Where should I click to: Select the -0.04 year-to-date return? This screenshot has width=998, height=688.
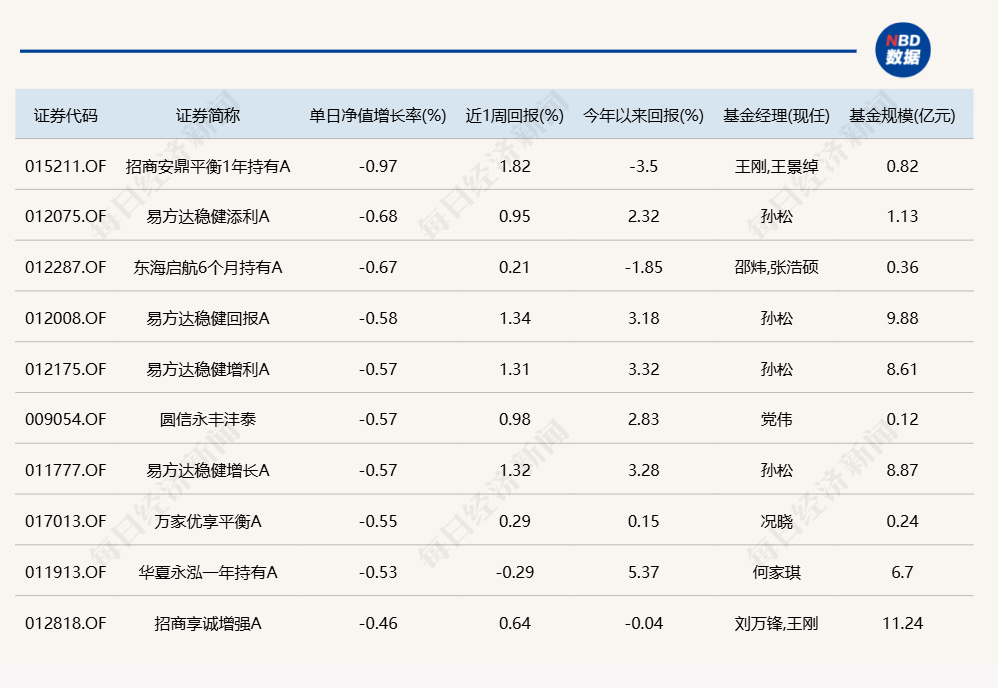click(643, 623)
